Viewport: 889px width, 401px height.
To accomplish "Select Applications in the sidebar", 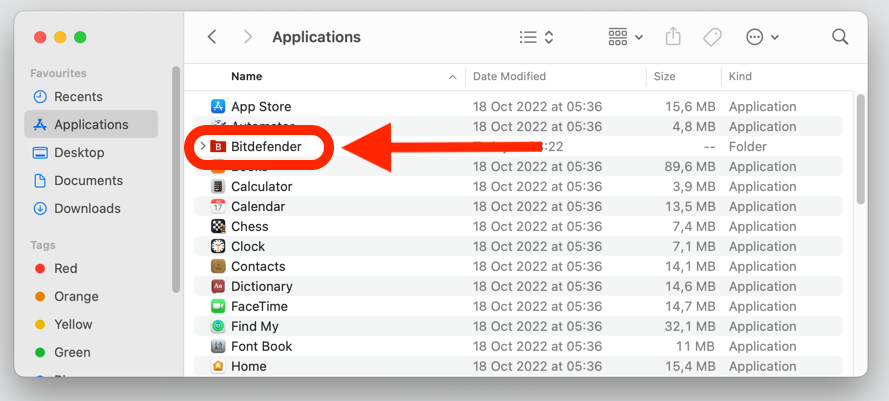I will 91,124.
